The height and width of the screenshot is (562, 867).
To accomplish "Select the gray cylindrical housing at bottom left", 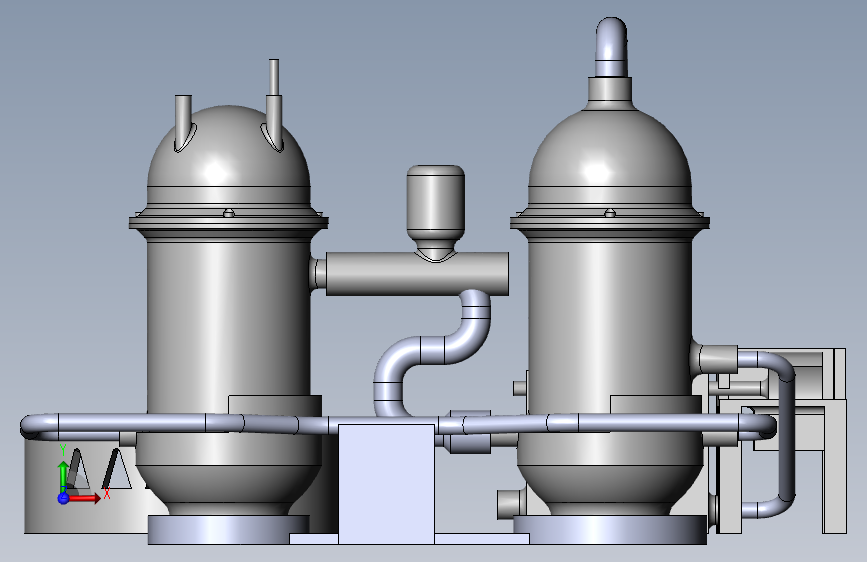I will tap(83, 487).
